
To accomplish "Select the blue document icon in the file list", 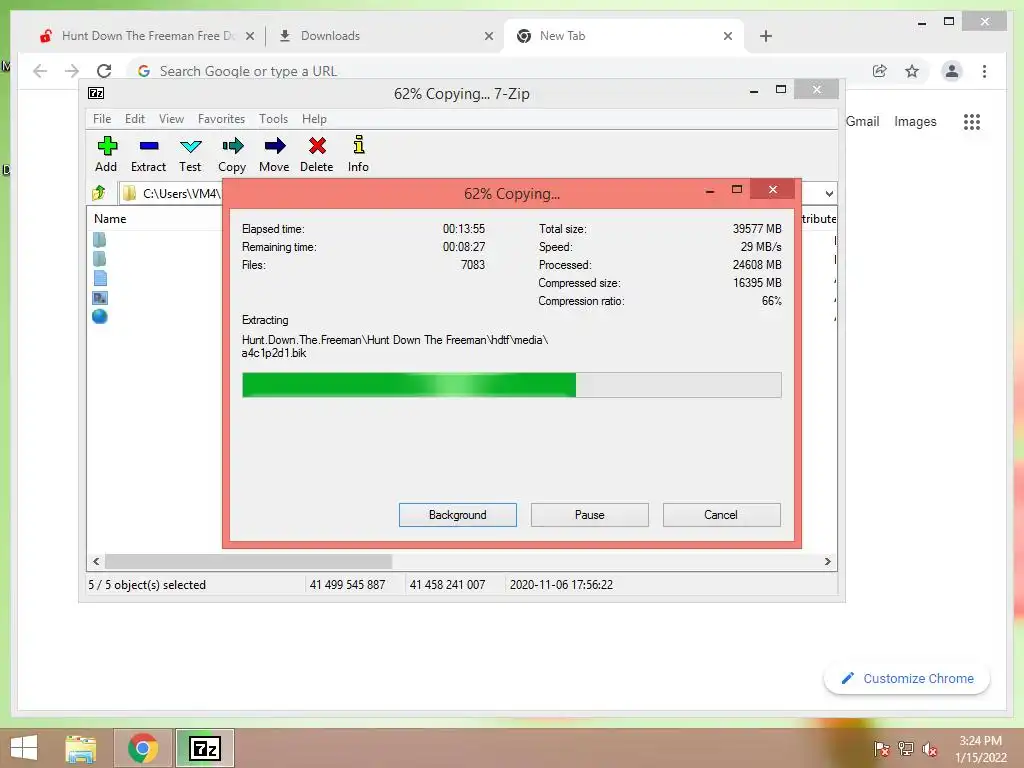I will point(100,278).
